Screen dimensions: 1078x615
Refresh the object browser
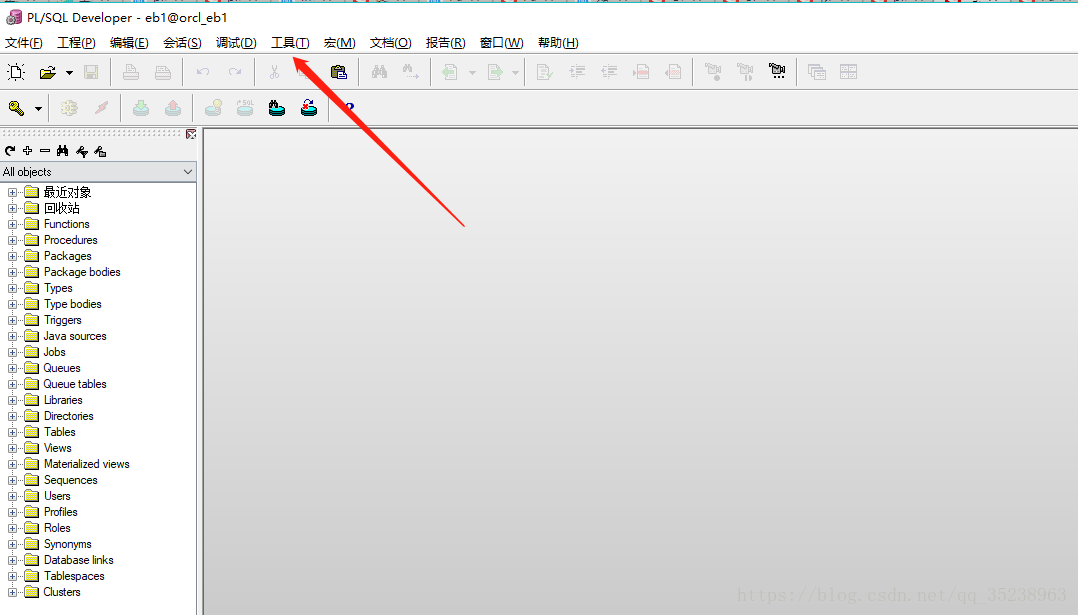click(x=10, y=151)
